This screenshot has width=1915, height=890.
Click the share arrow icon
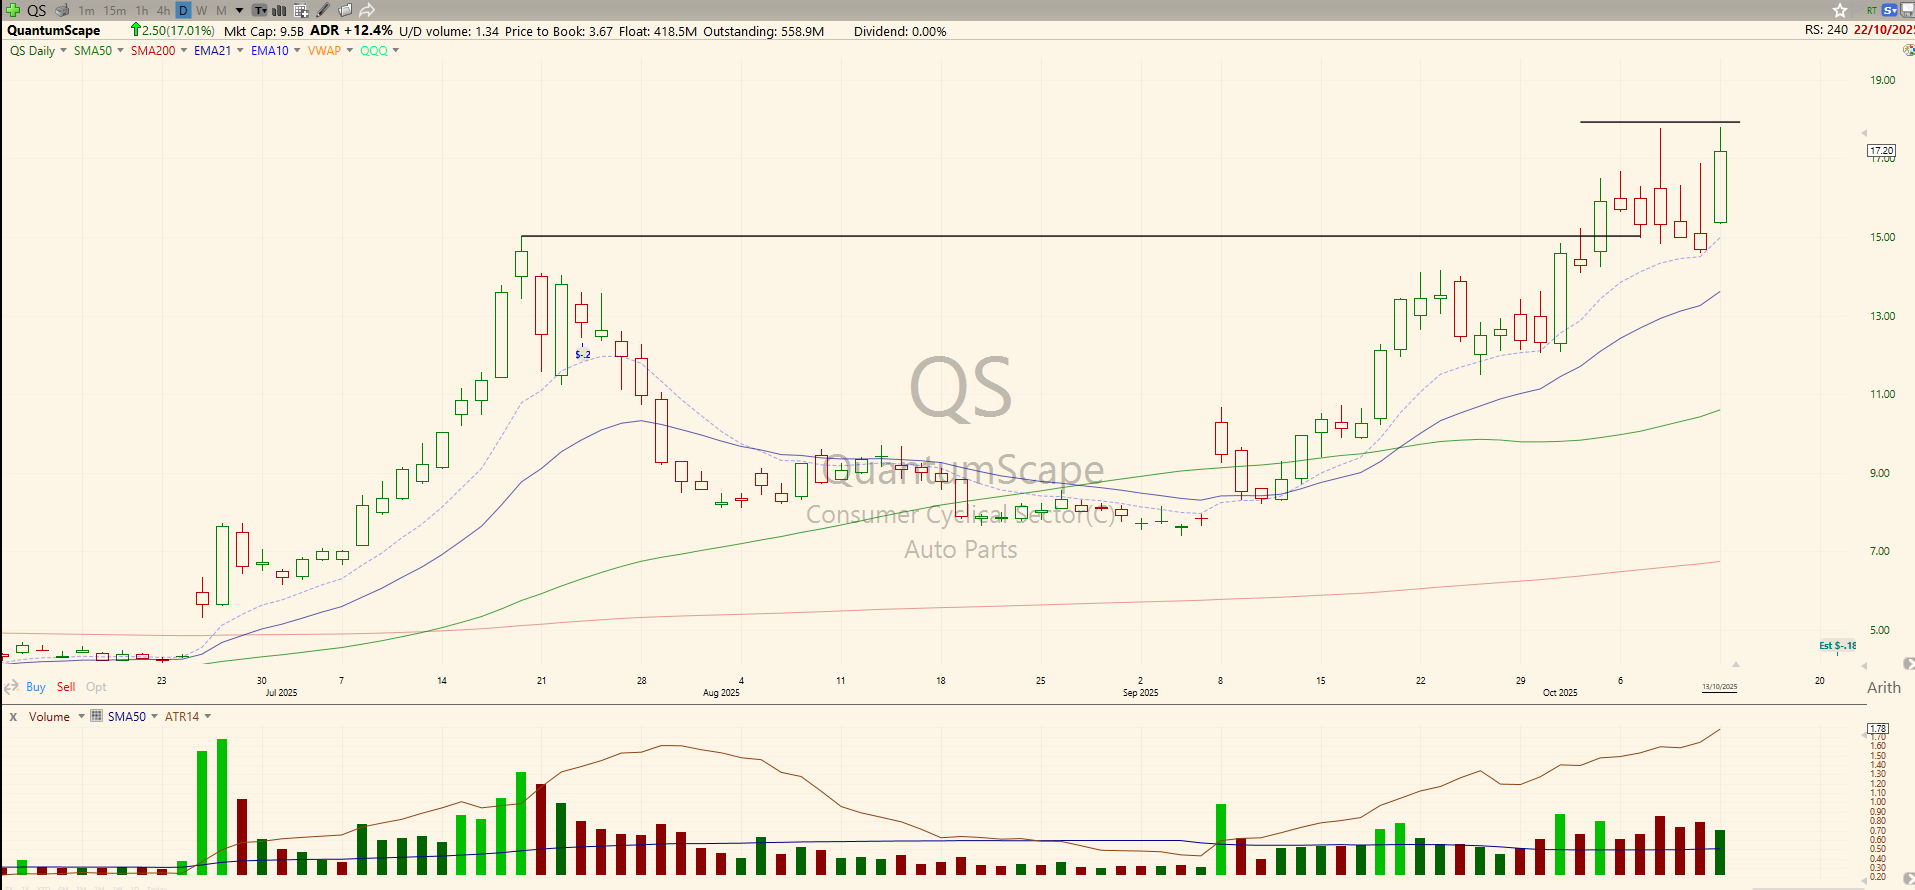coord(367,10)
